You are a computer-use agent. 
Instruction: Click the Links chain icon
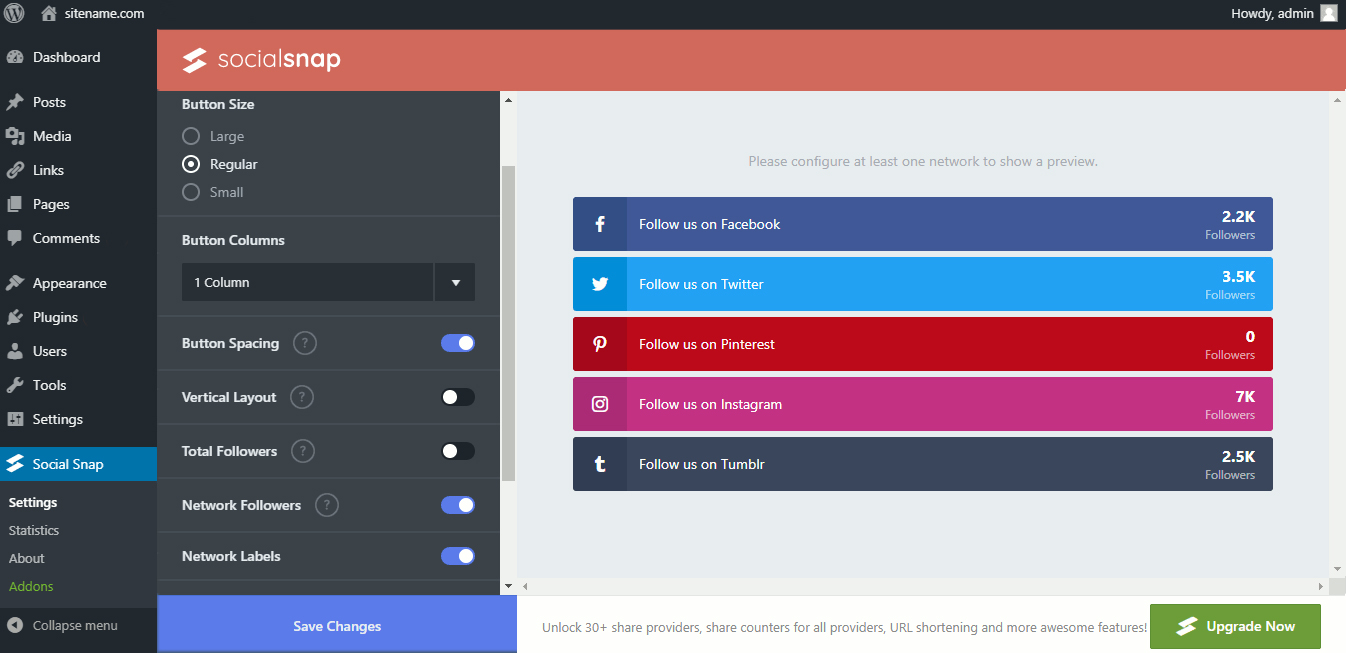point(15,170)
